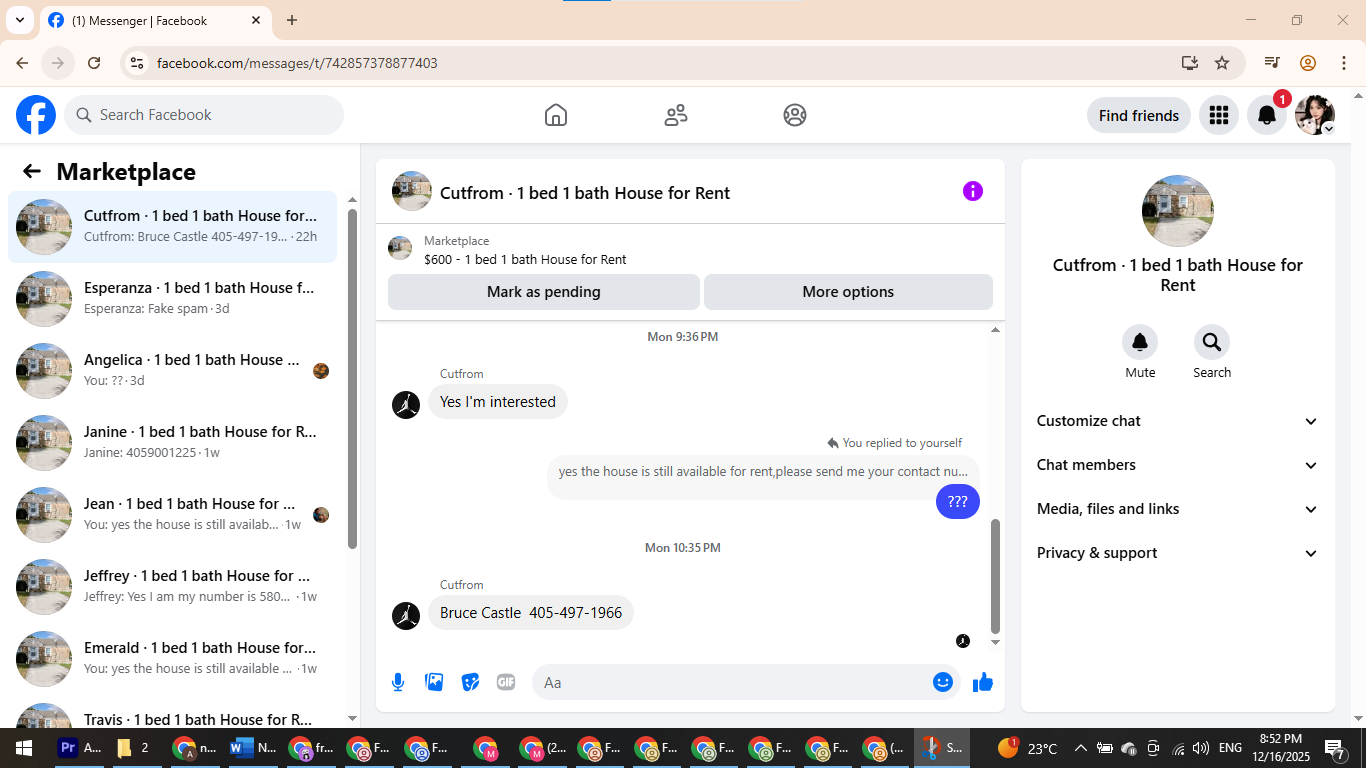
Task: Open the Groups icon in top navigation
Action: pyautogui.click(x=795, y=115)
